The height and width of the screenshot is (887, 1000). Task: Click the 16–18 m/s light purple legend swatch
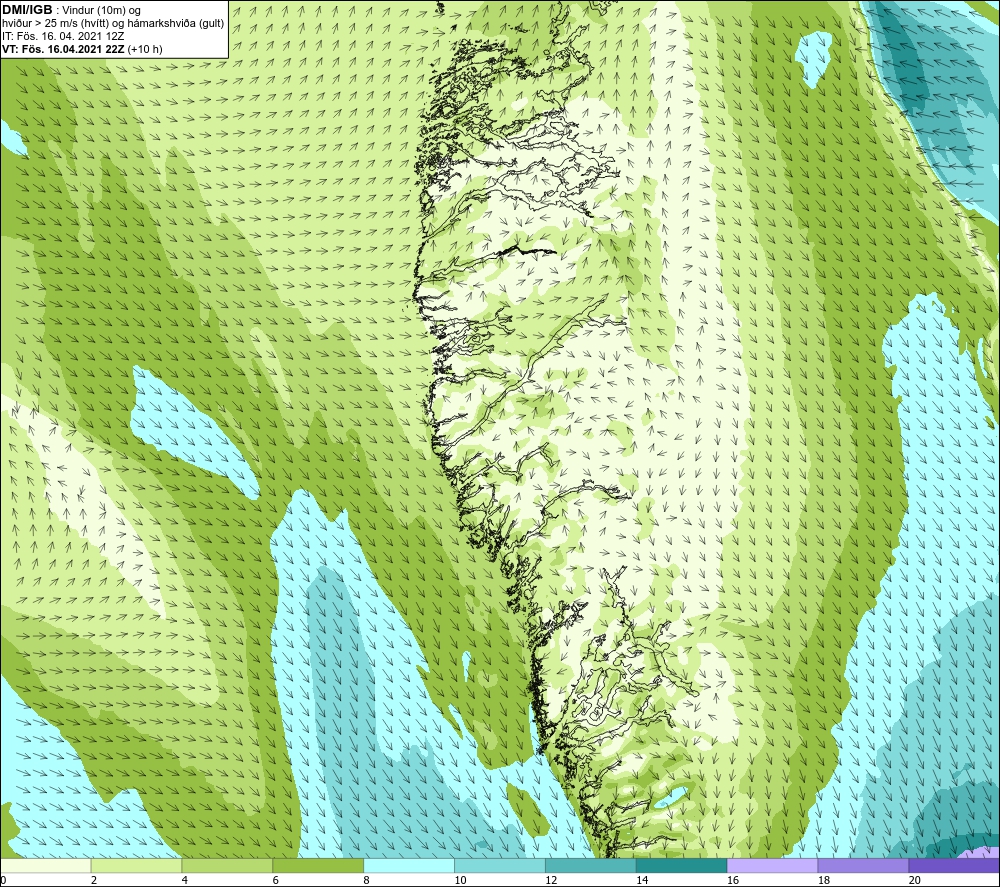772,866
